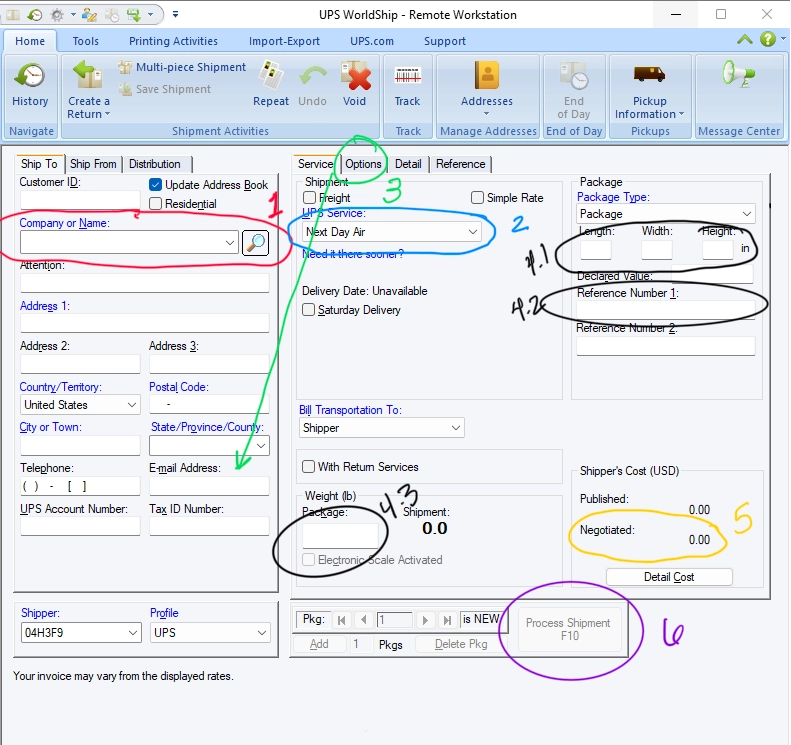The height and width of the screenshot is (745, 791).
Task: Open quick access customize dropdown arrow
Action: click(x=175, y=14)
